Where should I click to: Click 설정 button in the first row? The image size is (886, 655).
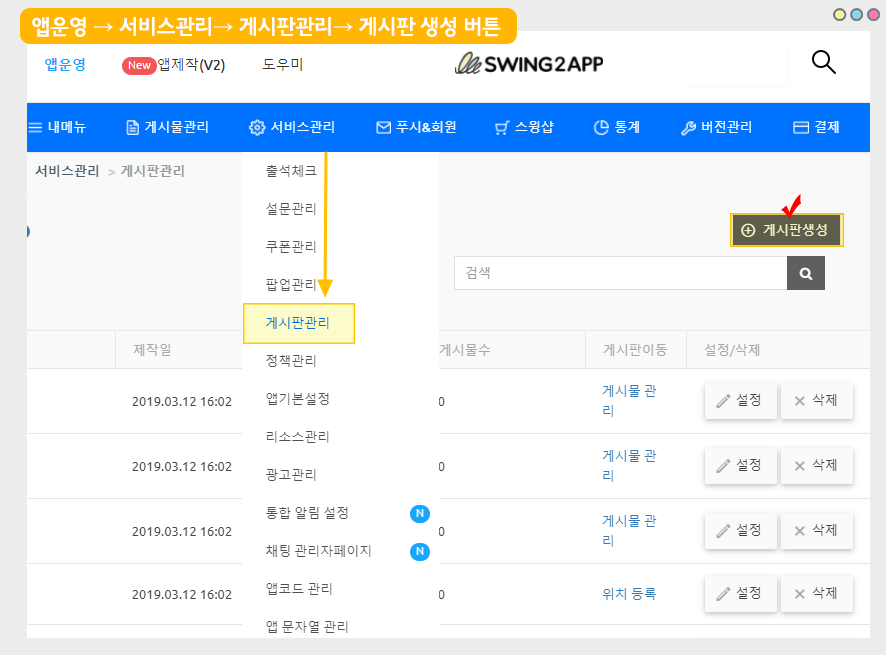point(740,401)
